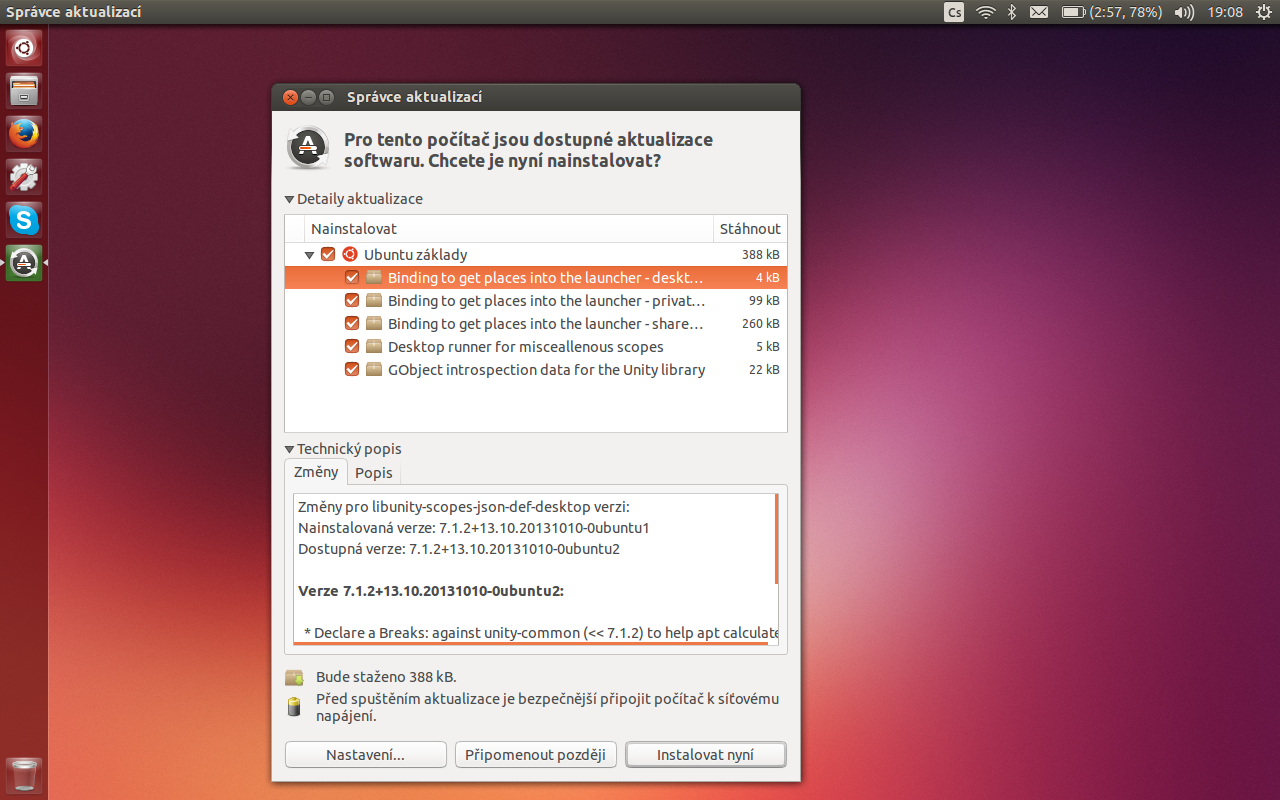The width and height of the screenshot is (1280, 800).
Task: Switch to the Popis tab
Action: coord(374,473)
